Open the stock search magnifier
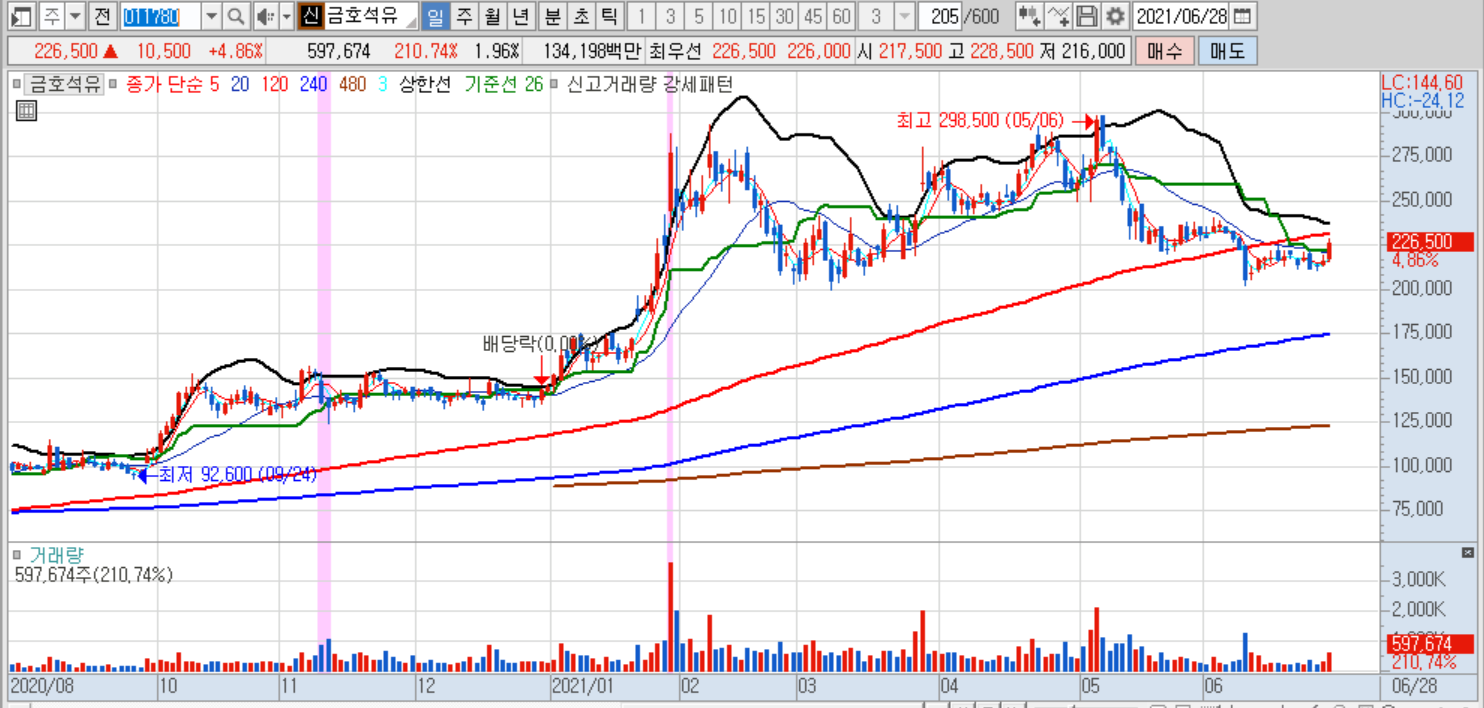The width and height of the screenshot is (1484, 708). 235,16
